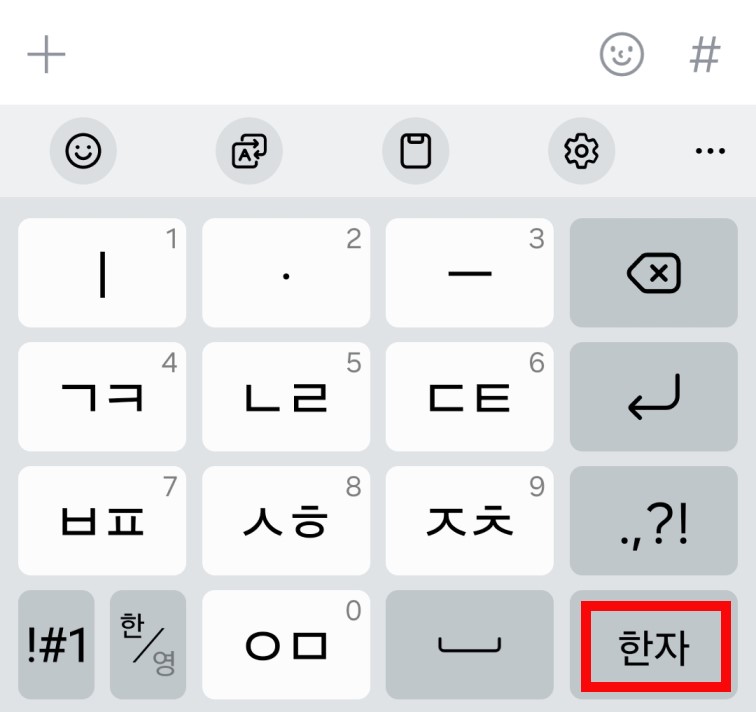Tap the punctuation .,?! key

coord(653,521)
